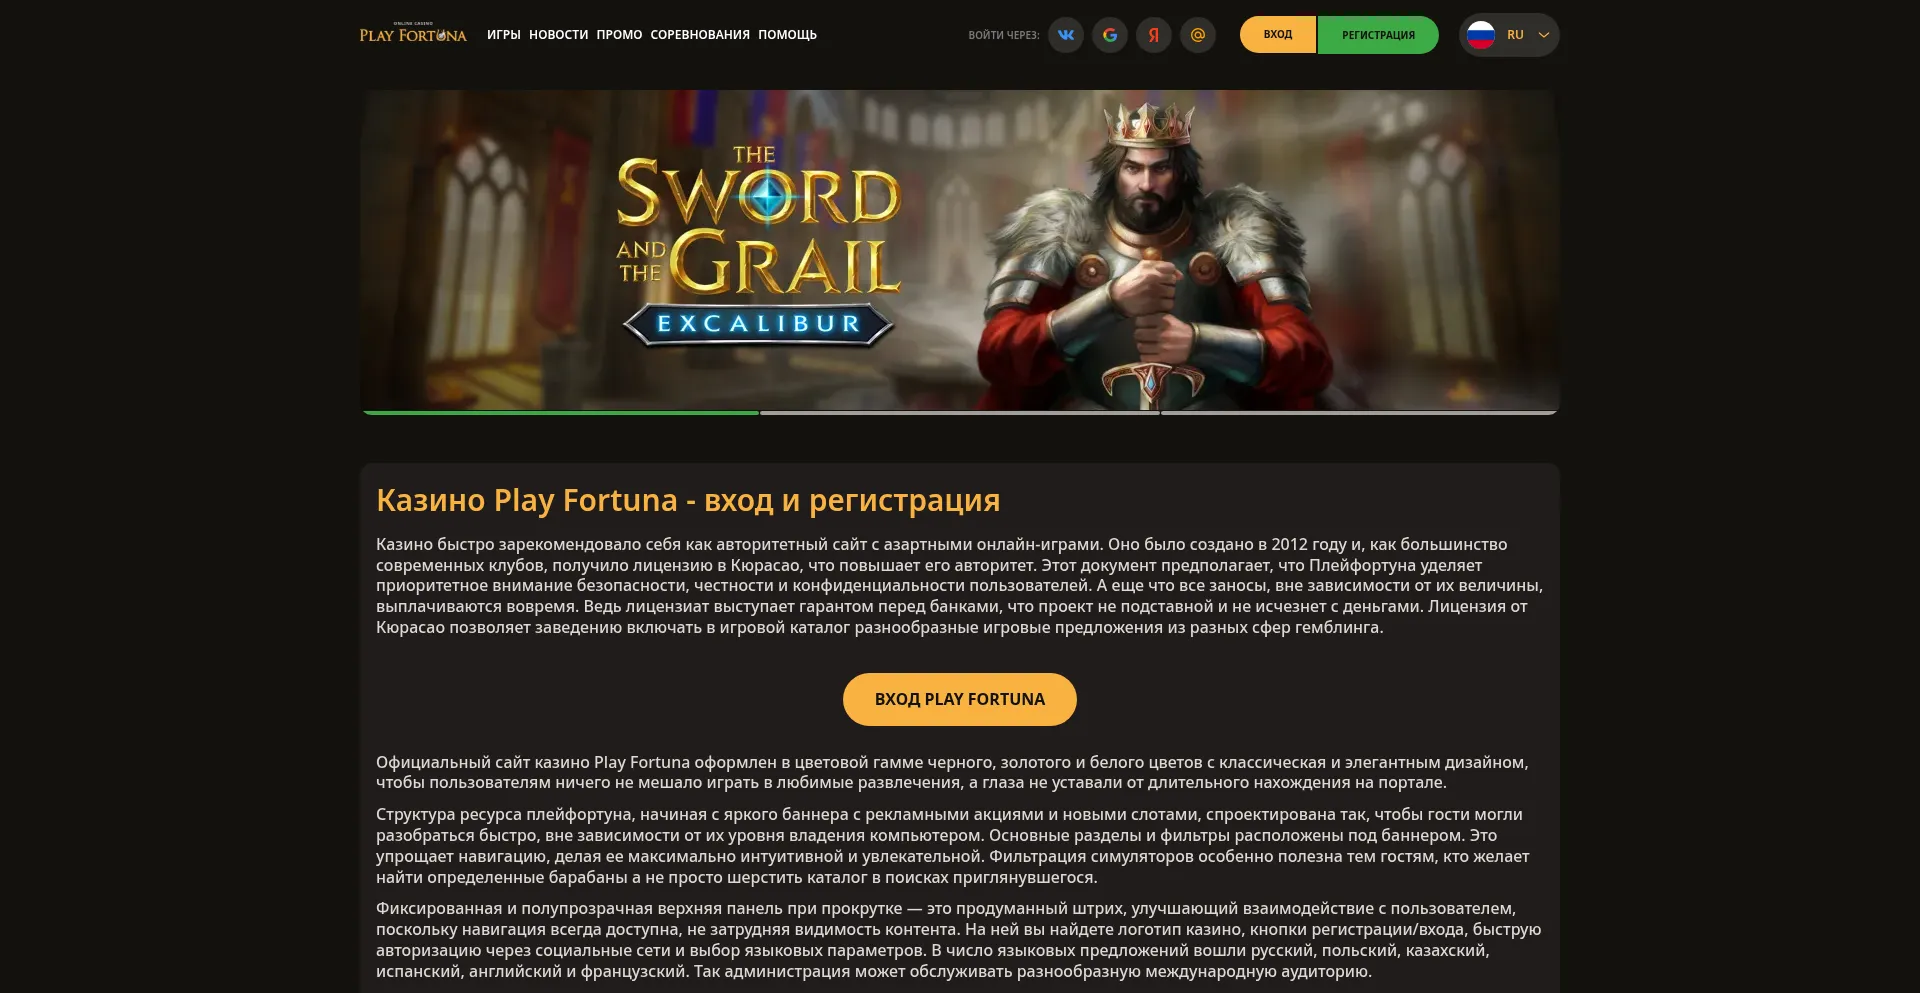This screenshot has height=993, width=1920.
Task: Open the СОРЕВНОВАНИЯ page
Action: pos(700,35)
